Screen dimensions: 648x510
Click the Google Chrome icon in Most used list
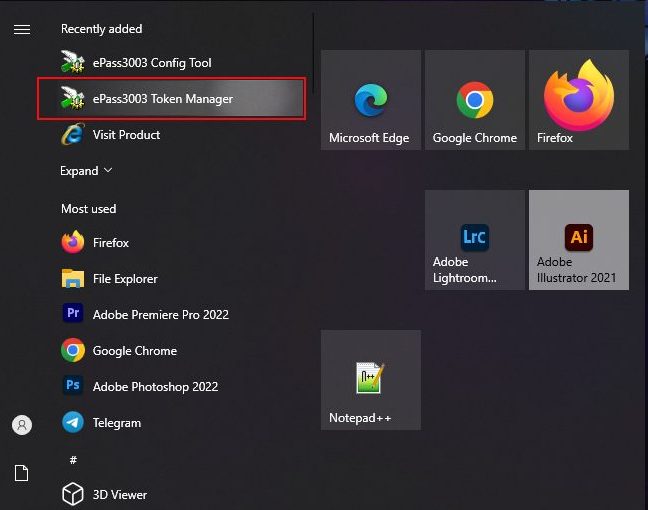coord(73,350)
